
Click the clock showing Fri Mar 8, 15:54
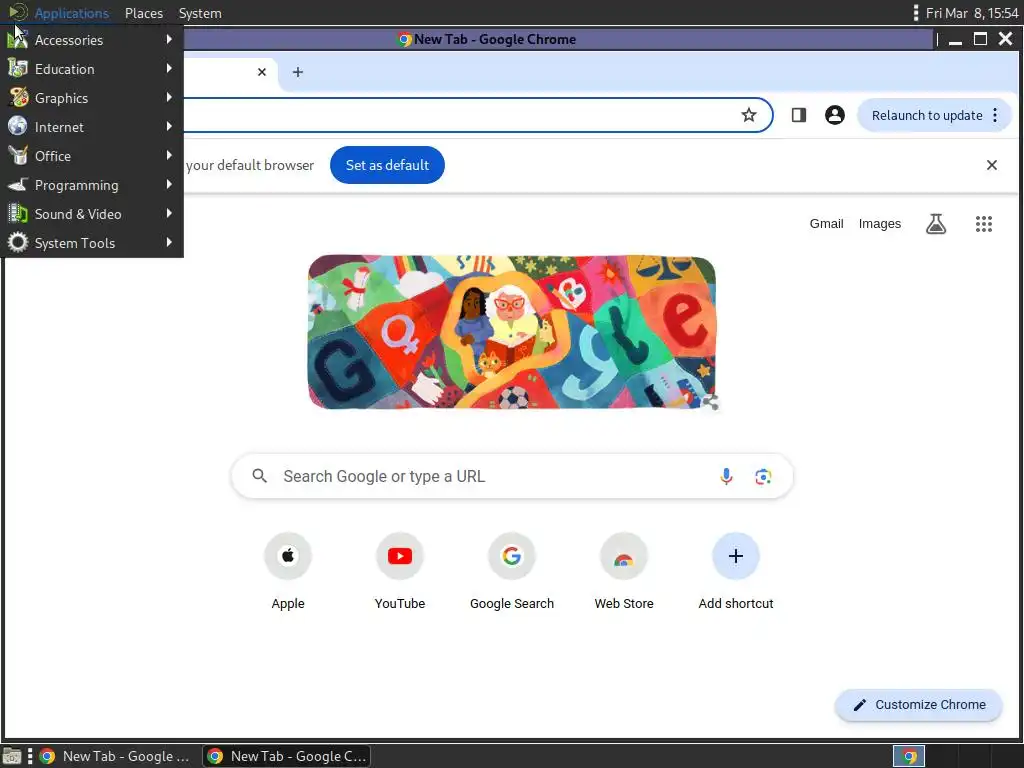(x=972, y=13)
